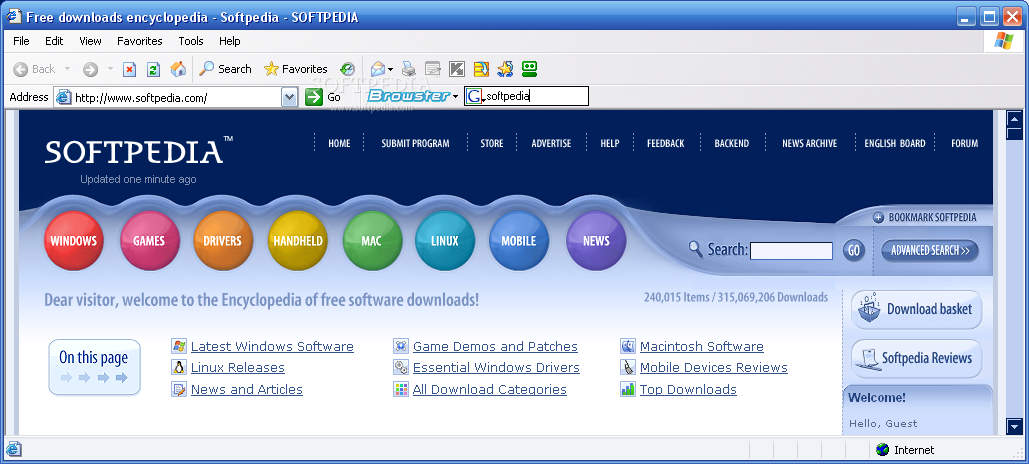
Task: Open the Forward button history dropdown
Action: (110, 69)
